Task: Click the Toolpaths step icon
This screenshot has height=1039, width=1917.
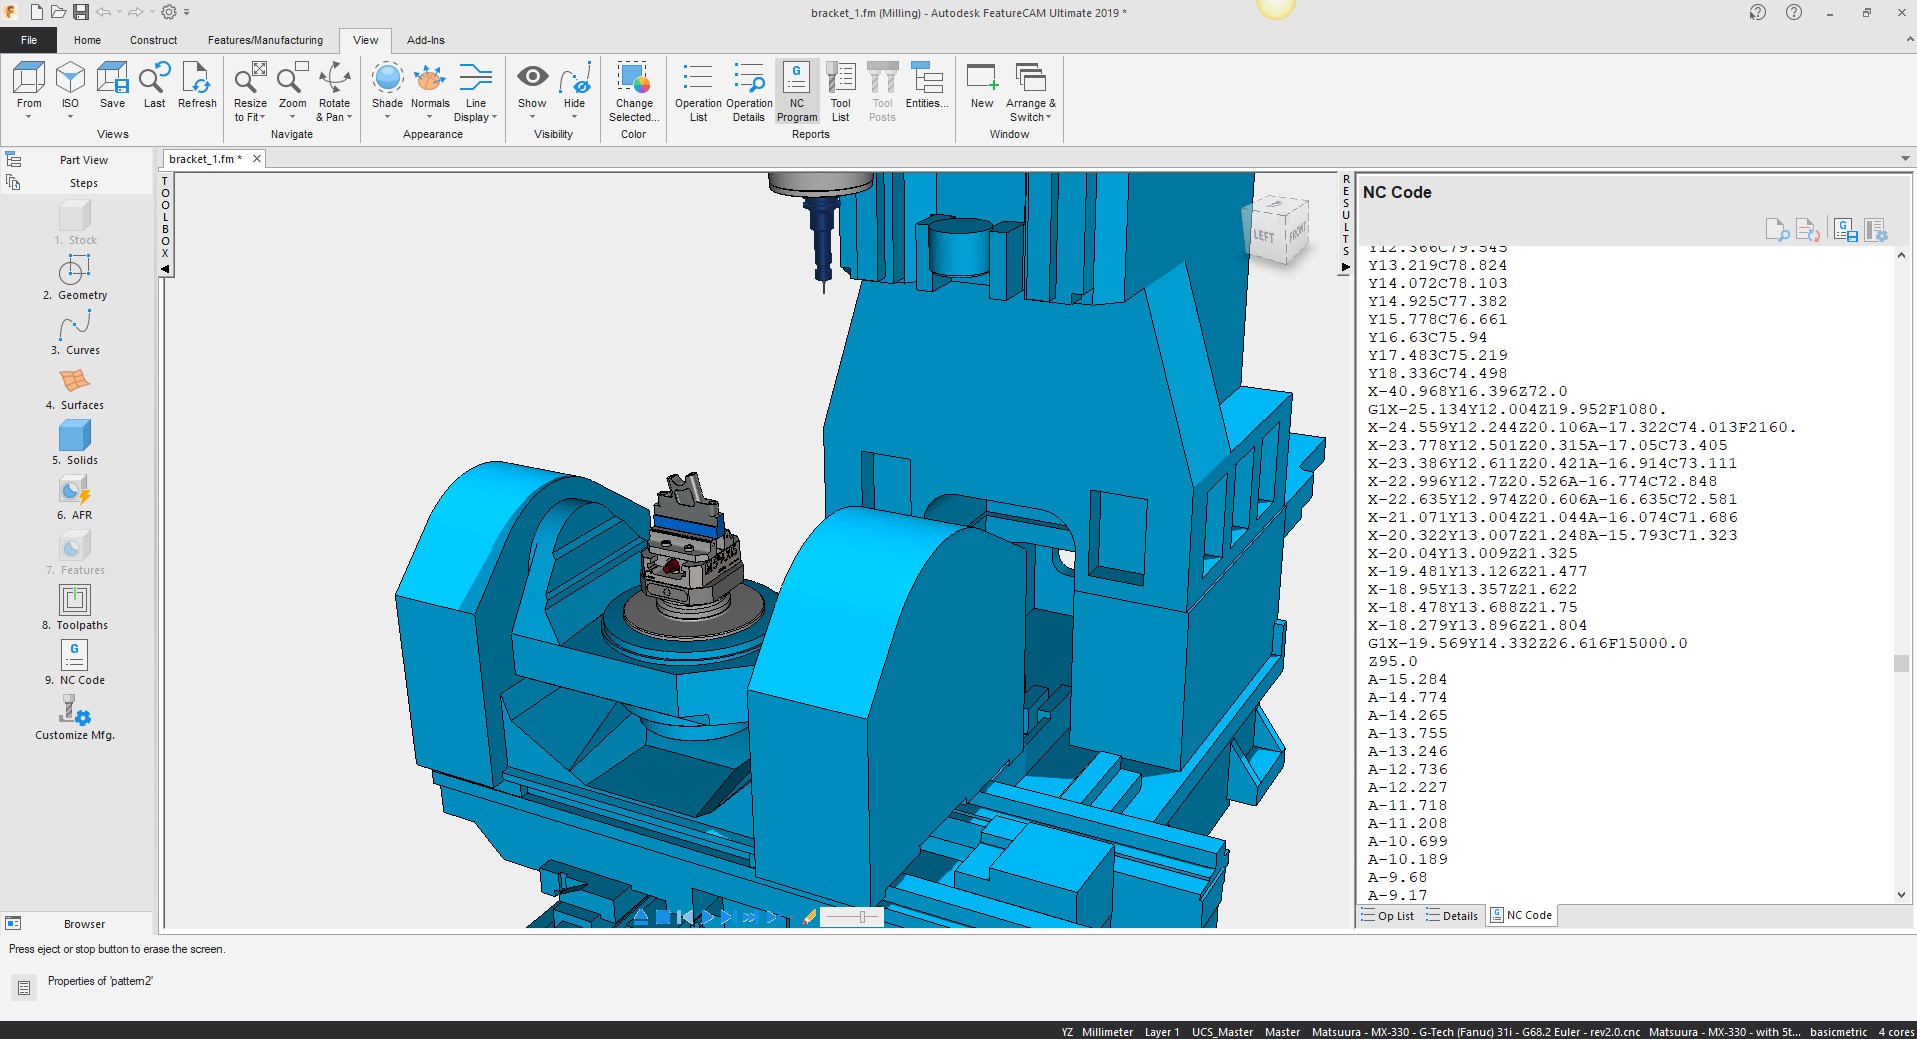Action: click(75, 599)
